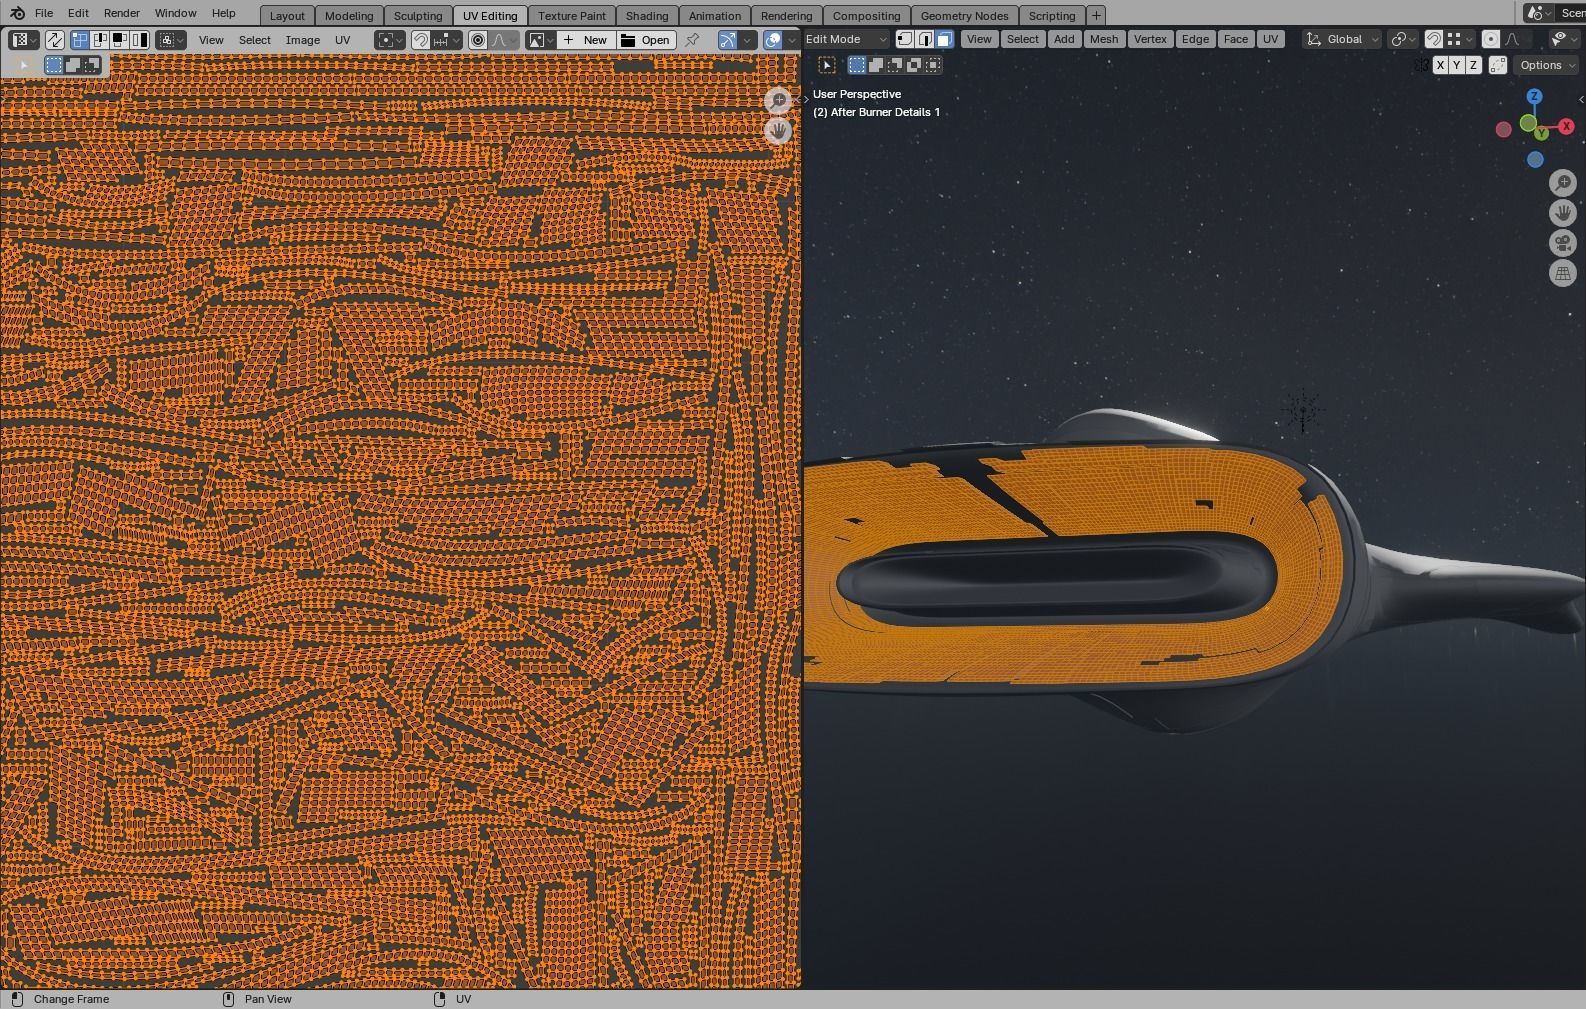Click the green Y axis on navigation gizmo
The height and width of the screenshot is (1009, 1586).
[1541, 132]
